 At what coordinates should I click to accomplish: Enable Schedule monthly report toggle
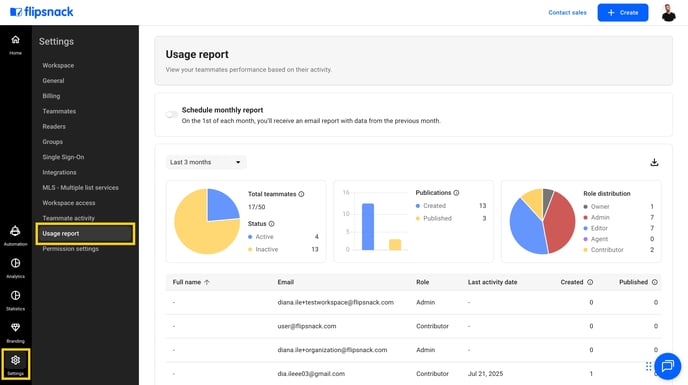pos(172,115)
